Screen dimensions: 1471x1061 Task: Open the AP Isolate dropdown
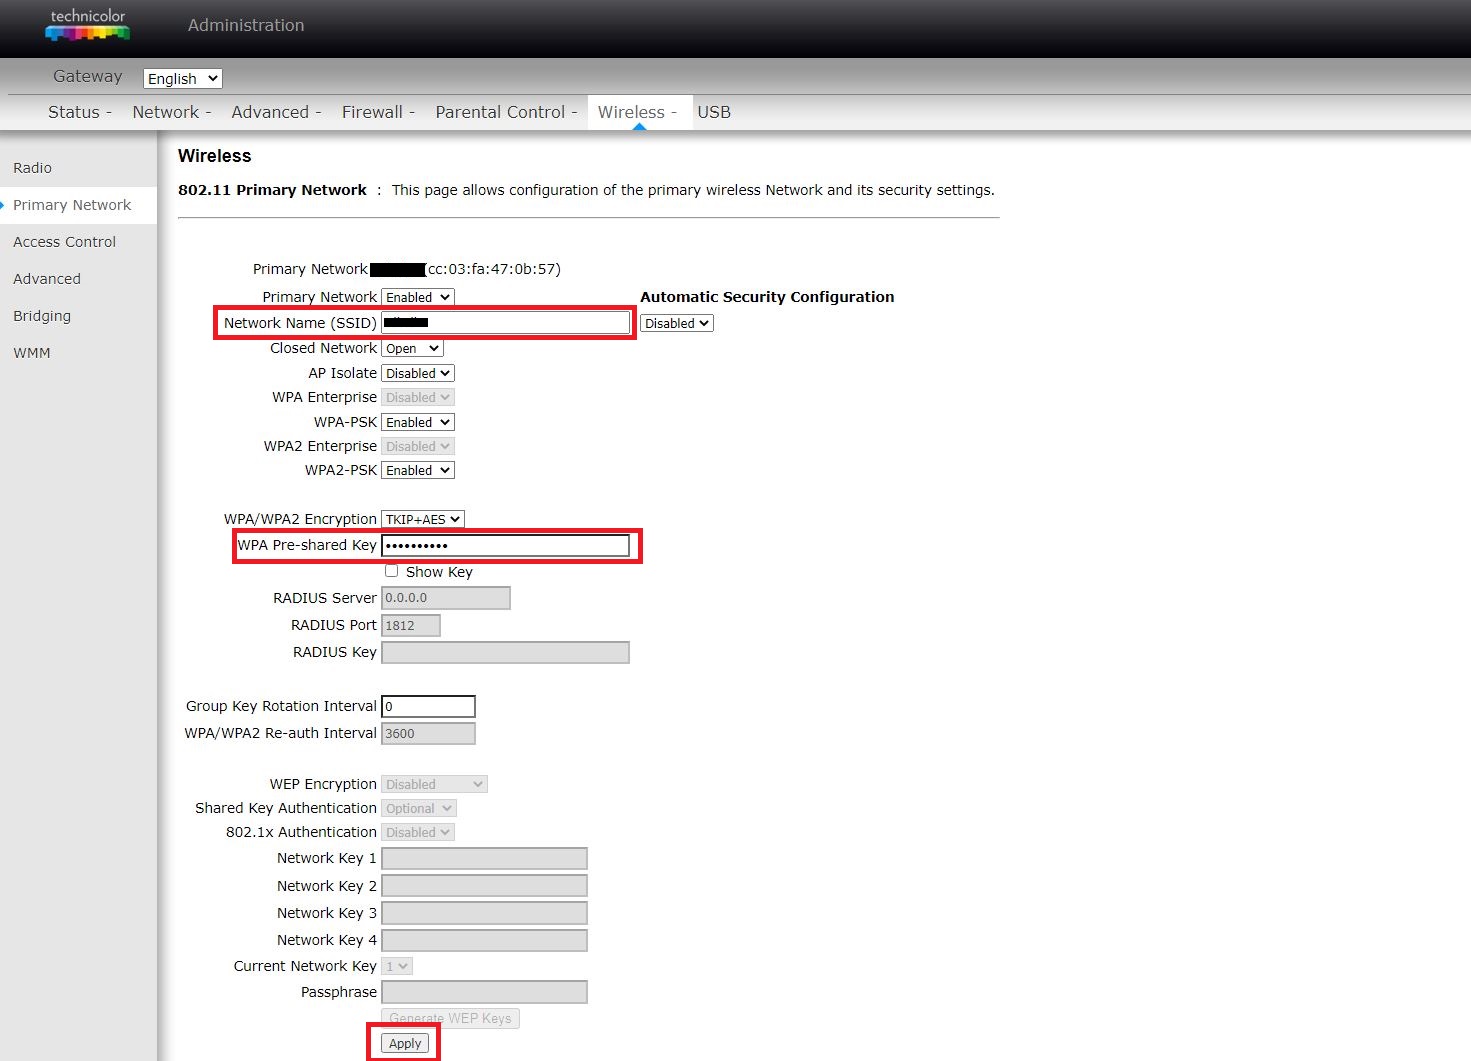coord(417,372)
